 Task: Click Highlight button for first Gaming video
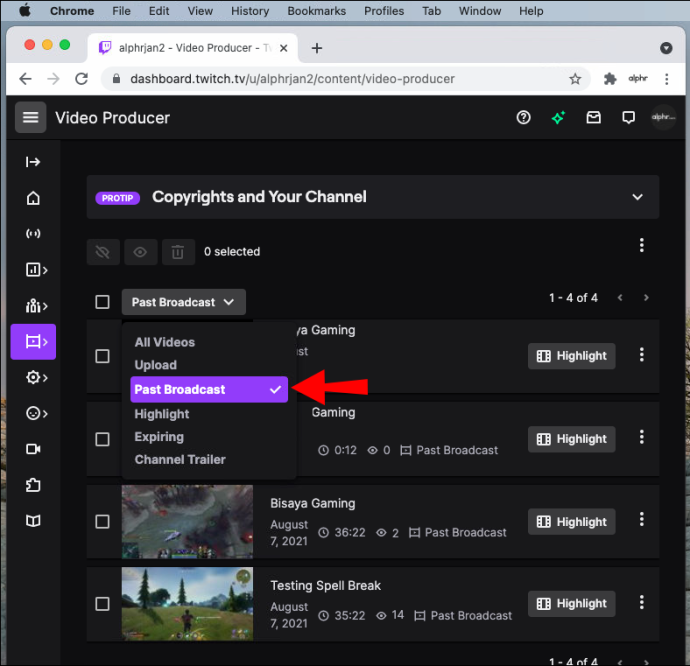(571, 356)
